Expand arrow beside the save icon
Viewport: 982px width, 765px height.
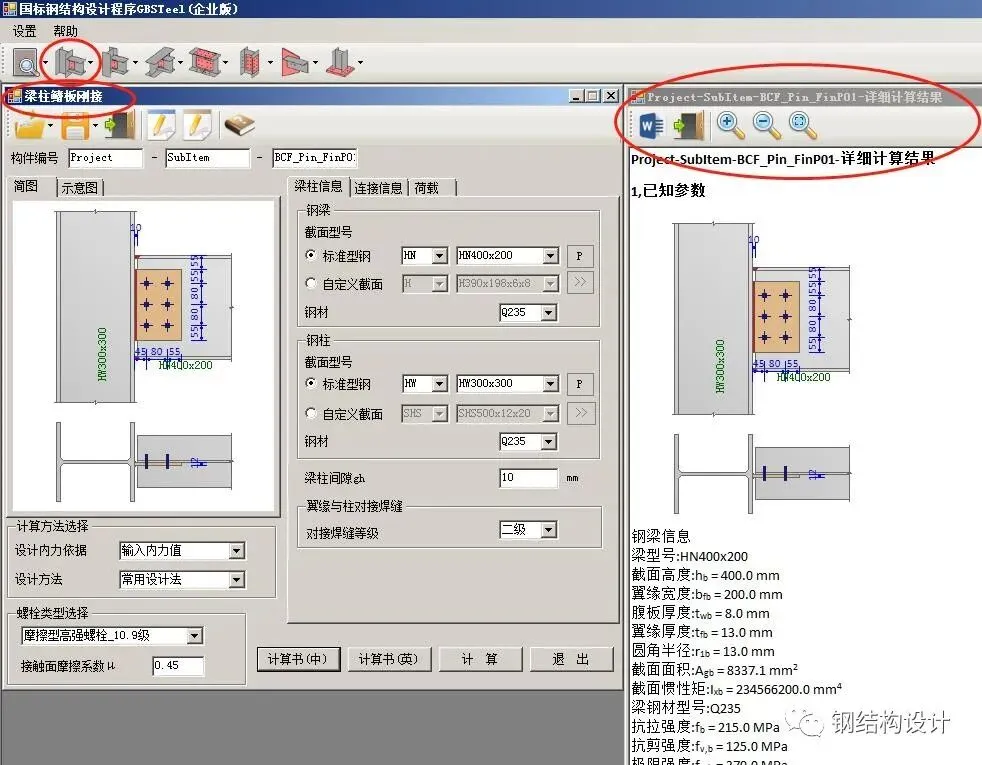pos(95,126)
